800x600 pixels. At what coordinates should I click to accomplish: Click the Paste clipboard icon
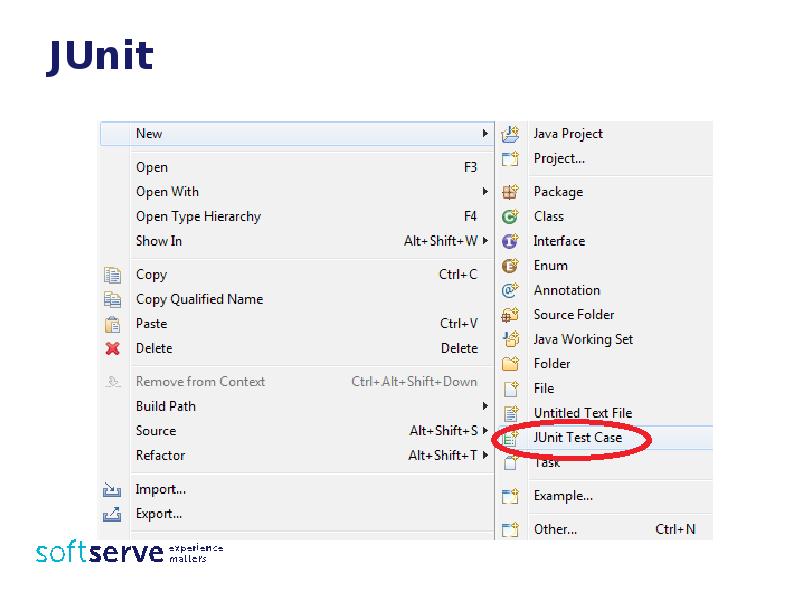point(113,324)
